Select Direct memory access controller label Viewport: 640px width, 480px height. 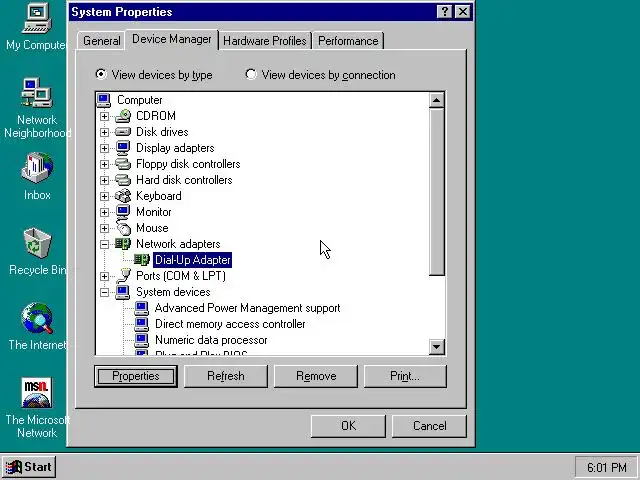click(230, 324)
